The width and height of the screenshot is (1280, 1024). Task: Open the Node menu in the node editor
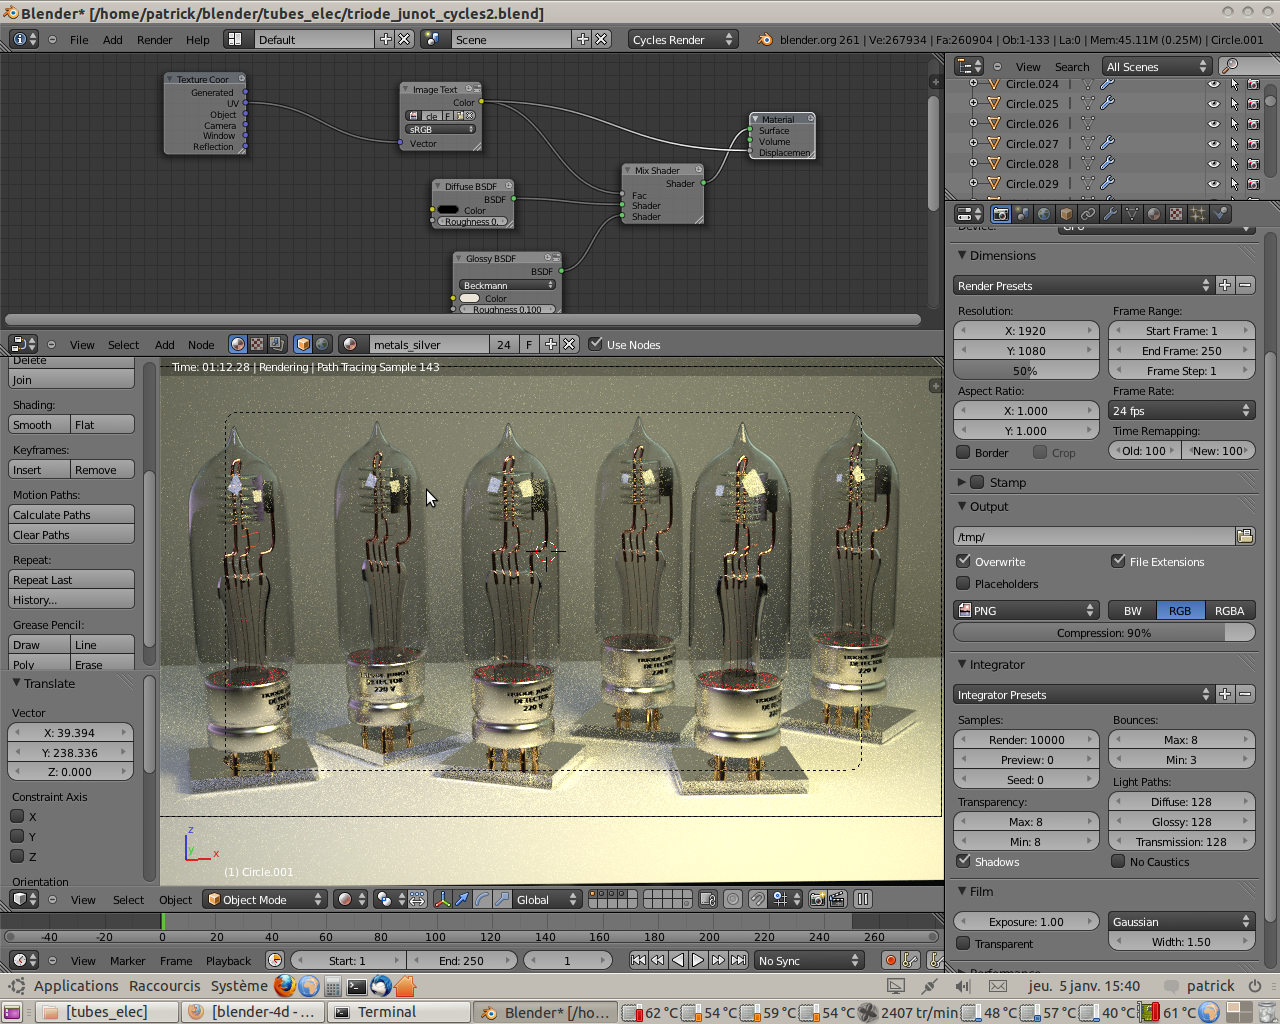(x=201, y=344)
